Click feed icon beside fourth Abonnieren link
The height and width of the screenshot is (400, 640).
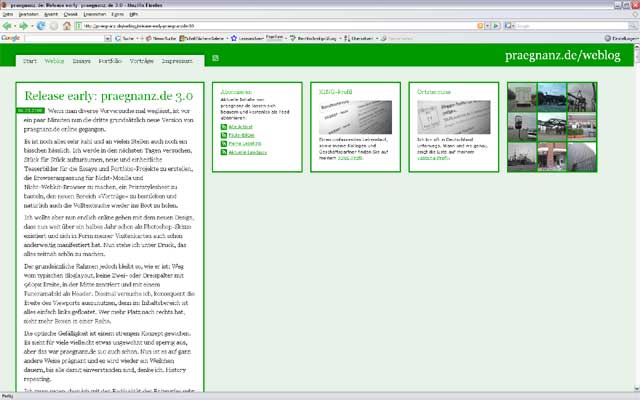(x=224, y=152)
